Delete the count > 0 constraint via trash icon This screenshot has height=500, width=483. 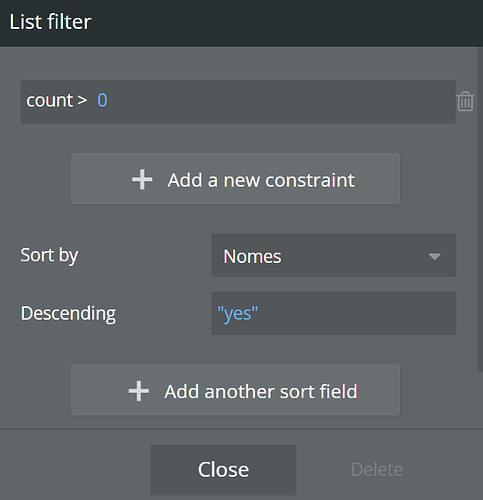pyautogui.click(x=465, y=101)
